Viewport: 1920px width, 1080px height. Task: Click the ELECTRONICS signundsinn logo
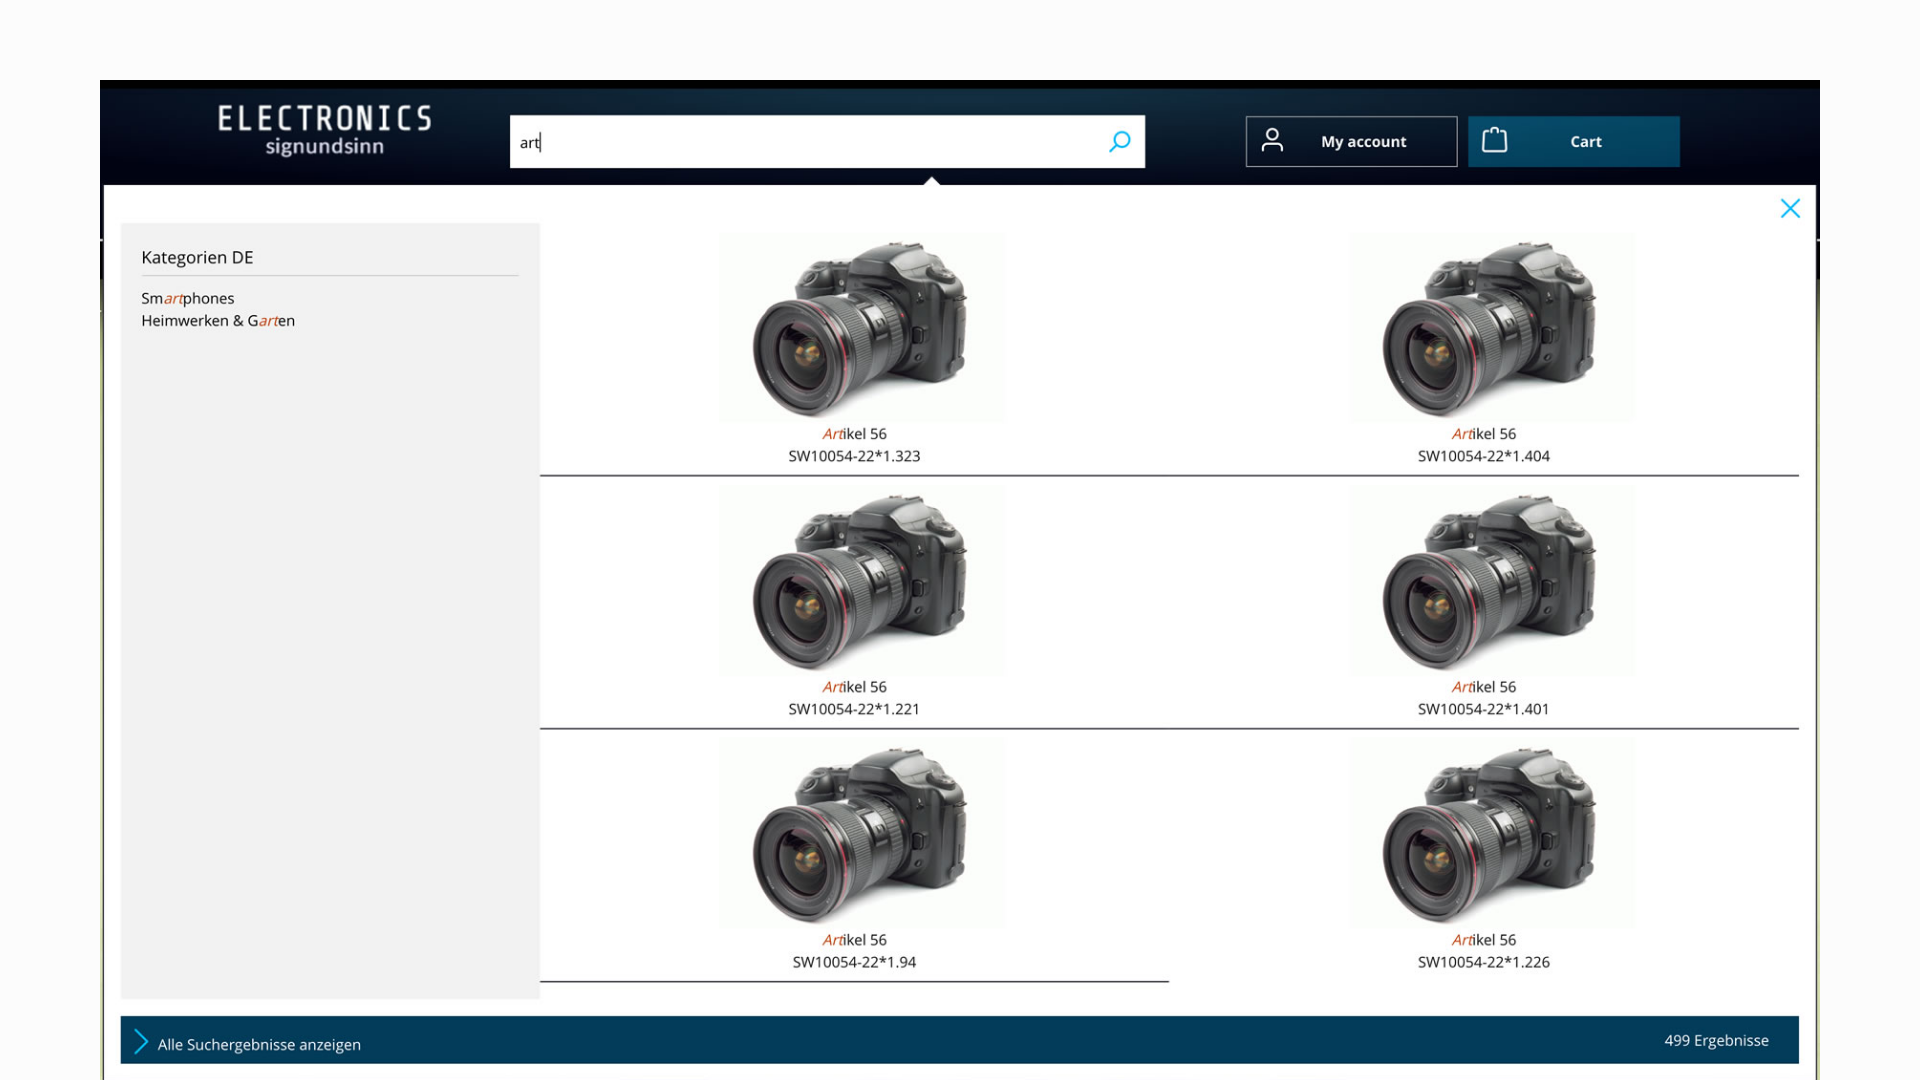324,131
